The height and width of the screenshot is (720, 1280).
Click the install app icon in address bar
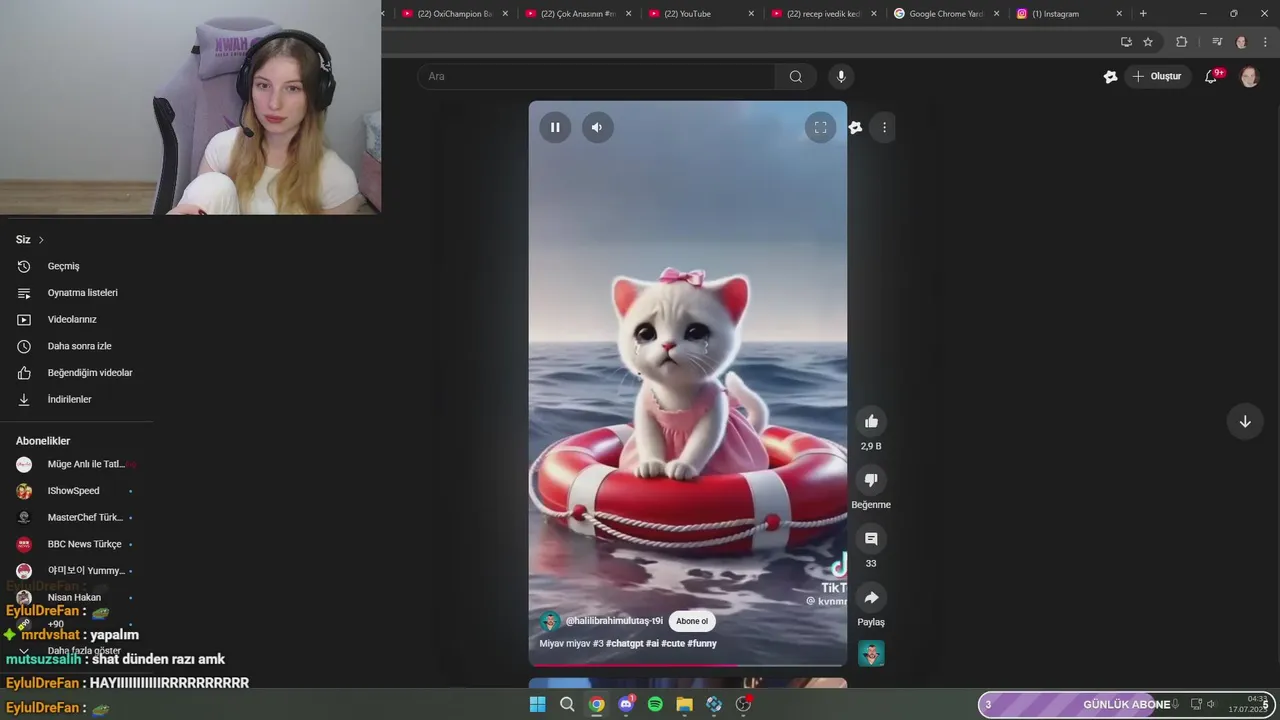[x=1126, y=42]
